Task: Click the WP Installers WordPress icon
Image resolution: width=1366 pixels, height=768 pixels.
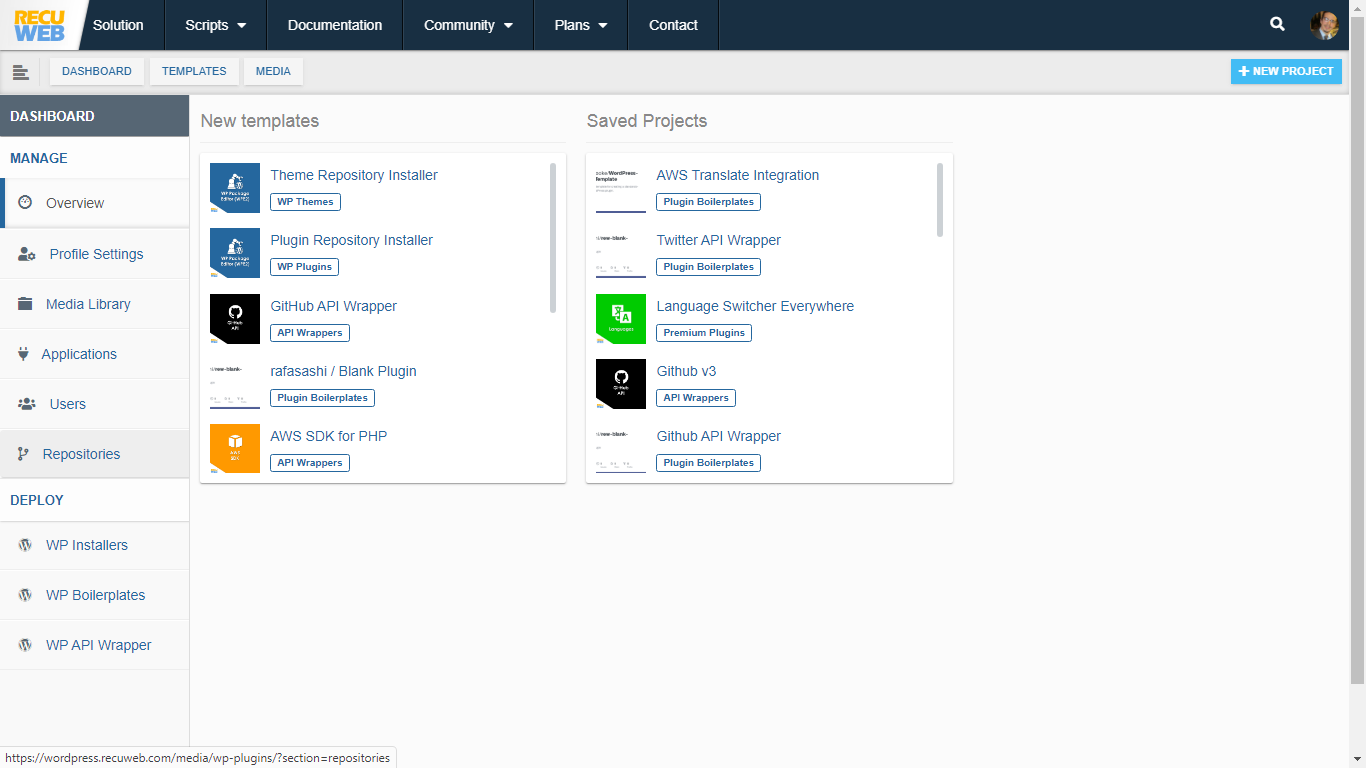Action: click(x=25, y=545)
